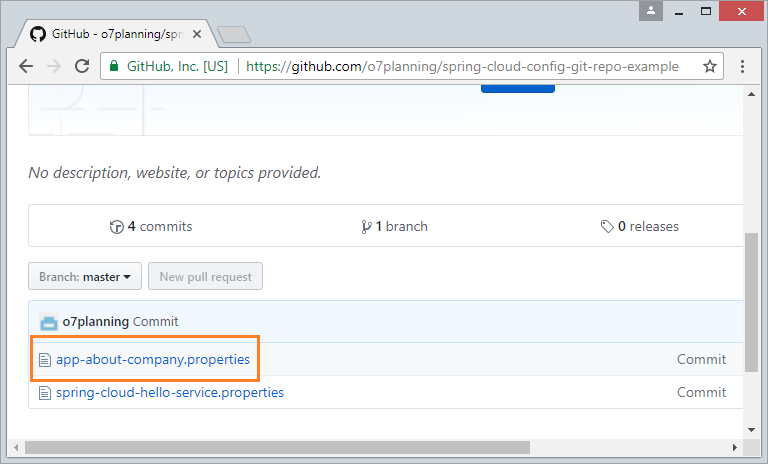Click the green padlock security icon
768x464 pixels.
point(114,66)
